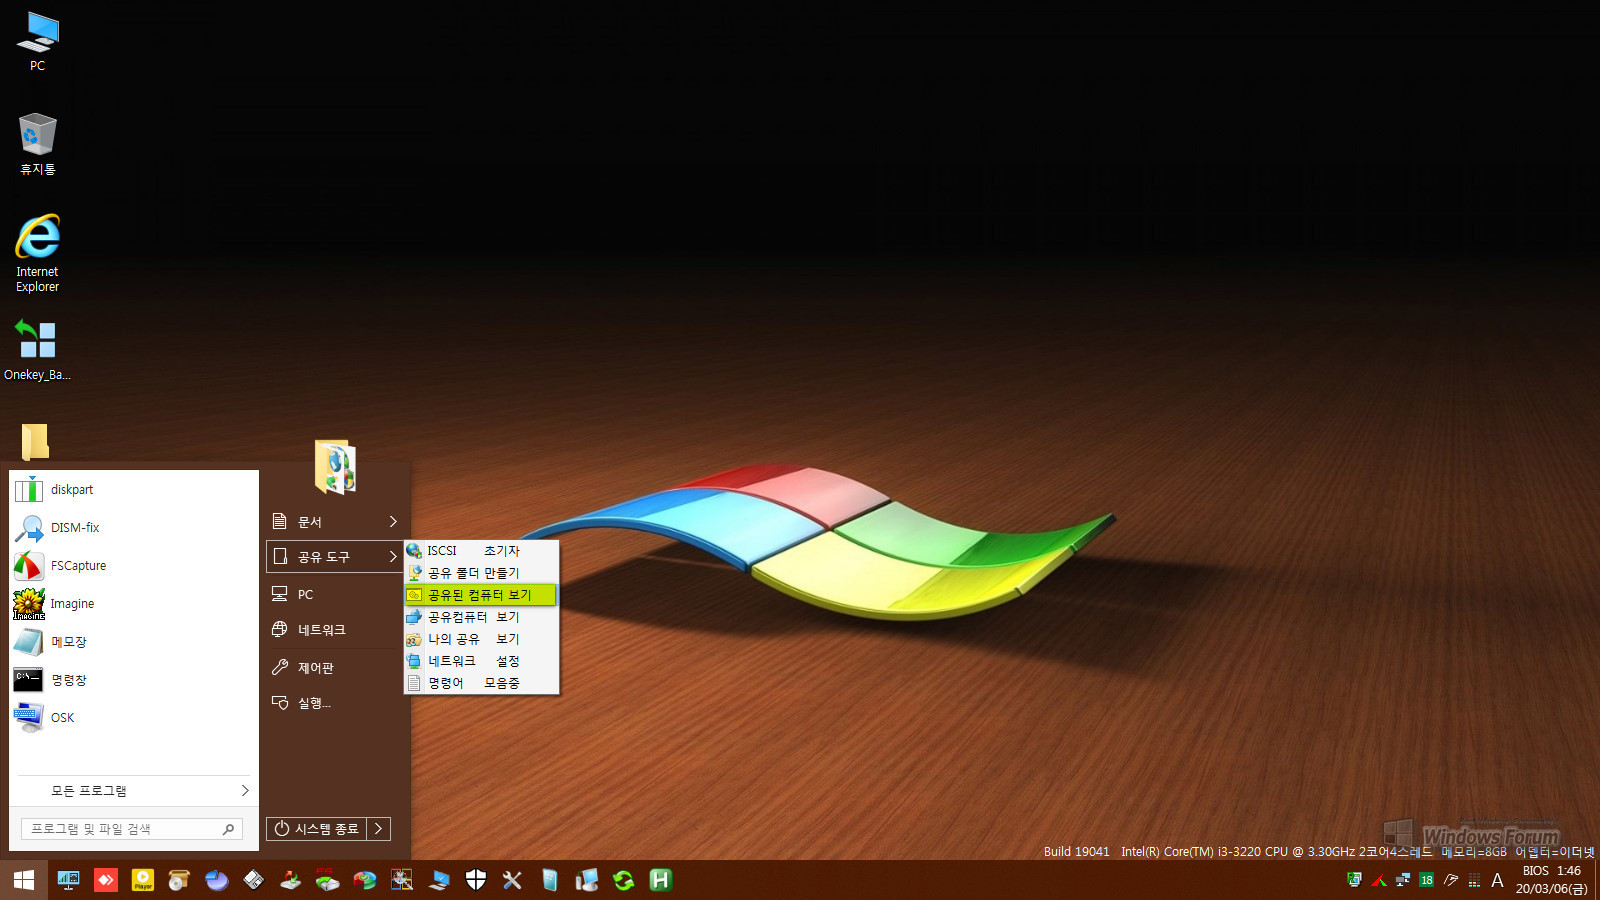Open the diskpart program in Start menu
The height and width of the screenshot is (900, 1600).
coord(134,490)
